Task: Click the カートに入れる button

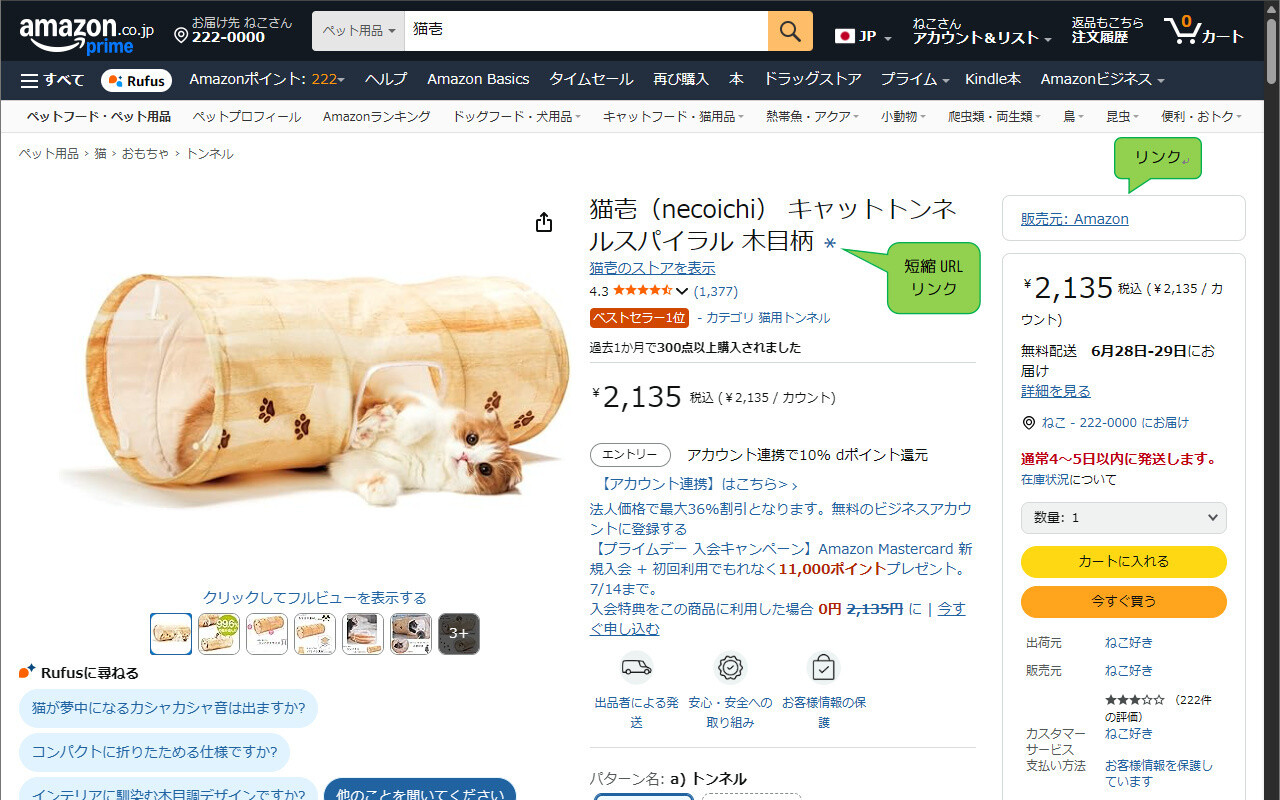Action: [x=1124, y=562]
